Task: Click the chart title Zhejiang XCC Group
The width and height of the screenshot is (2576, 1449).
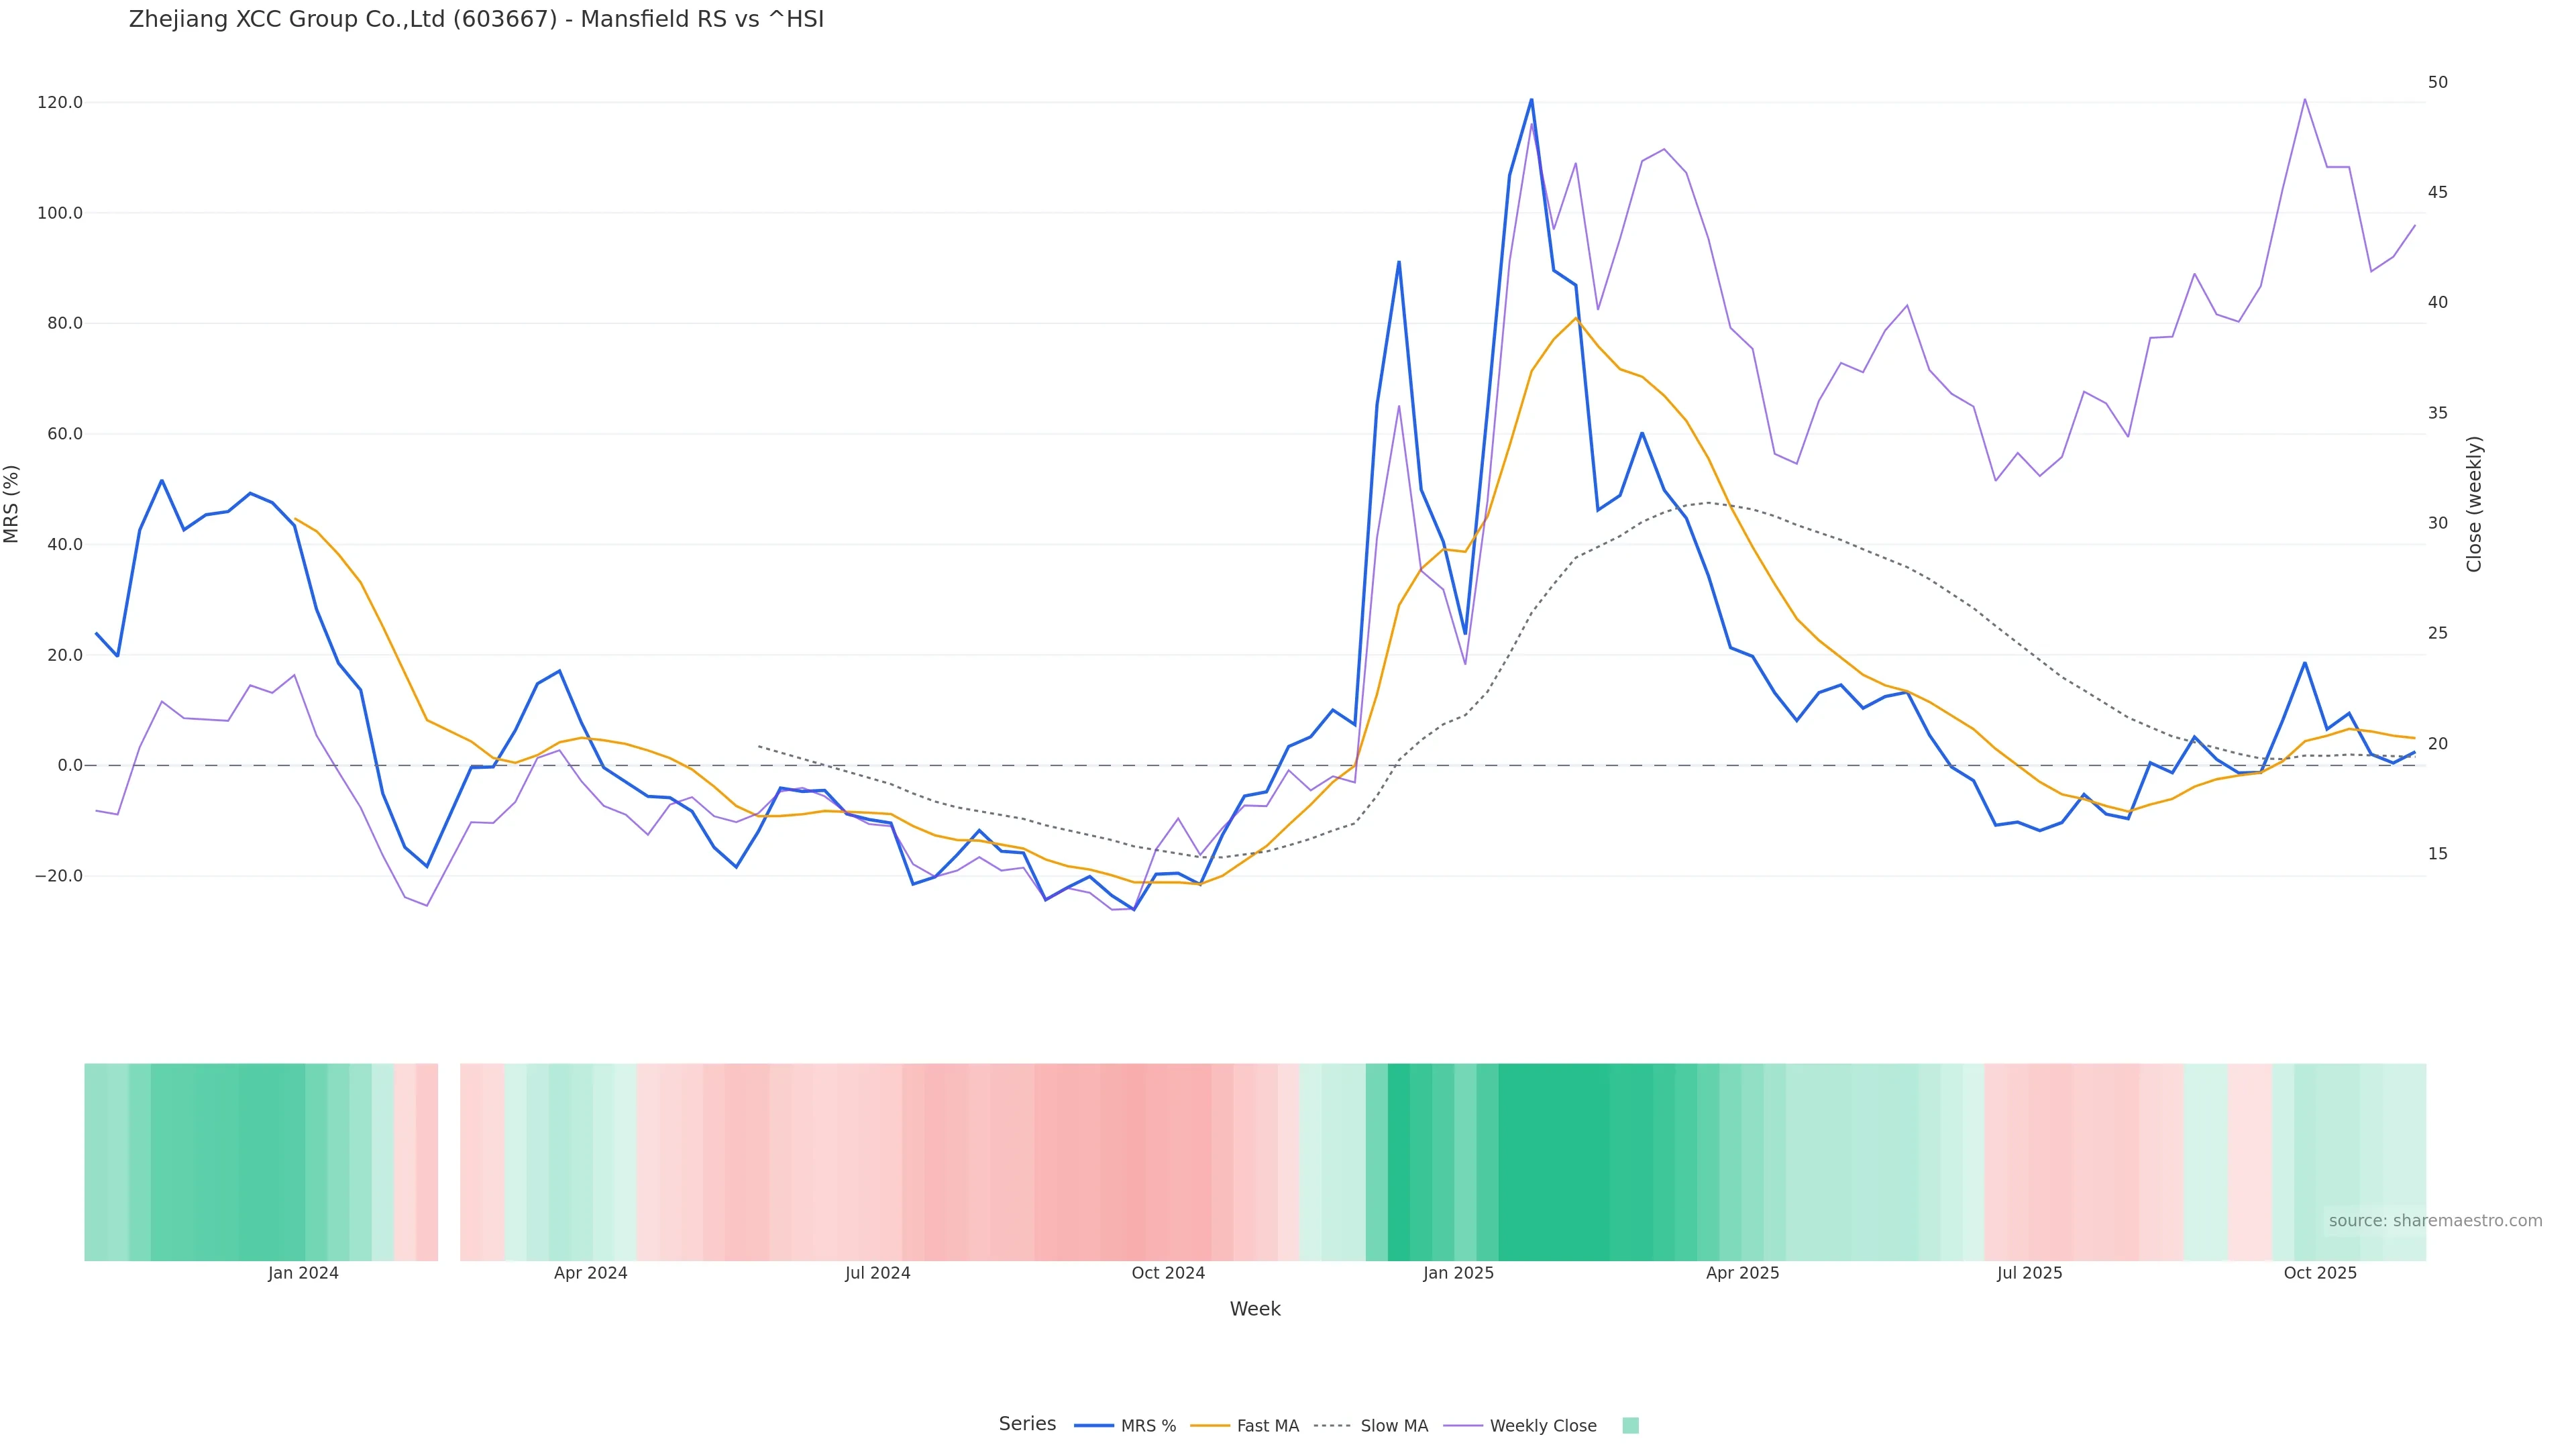Action: (x=476, y=19)
